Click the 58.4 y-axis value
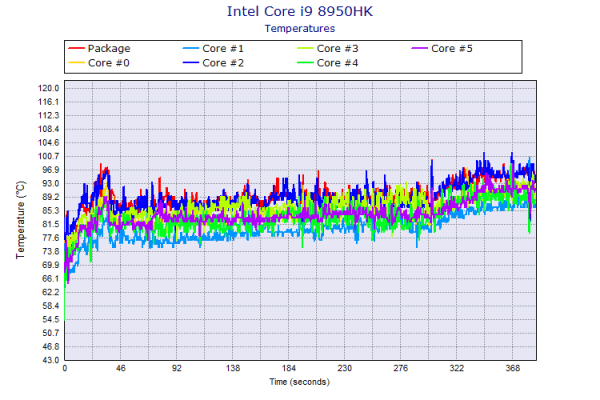 click(51, 306)
